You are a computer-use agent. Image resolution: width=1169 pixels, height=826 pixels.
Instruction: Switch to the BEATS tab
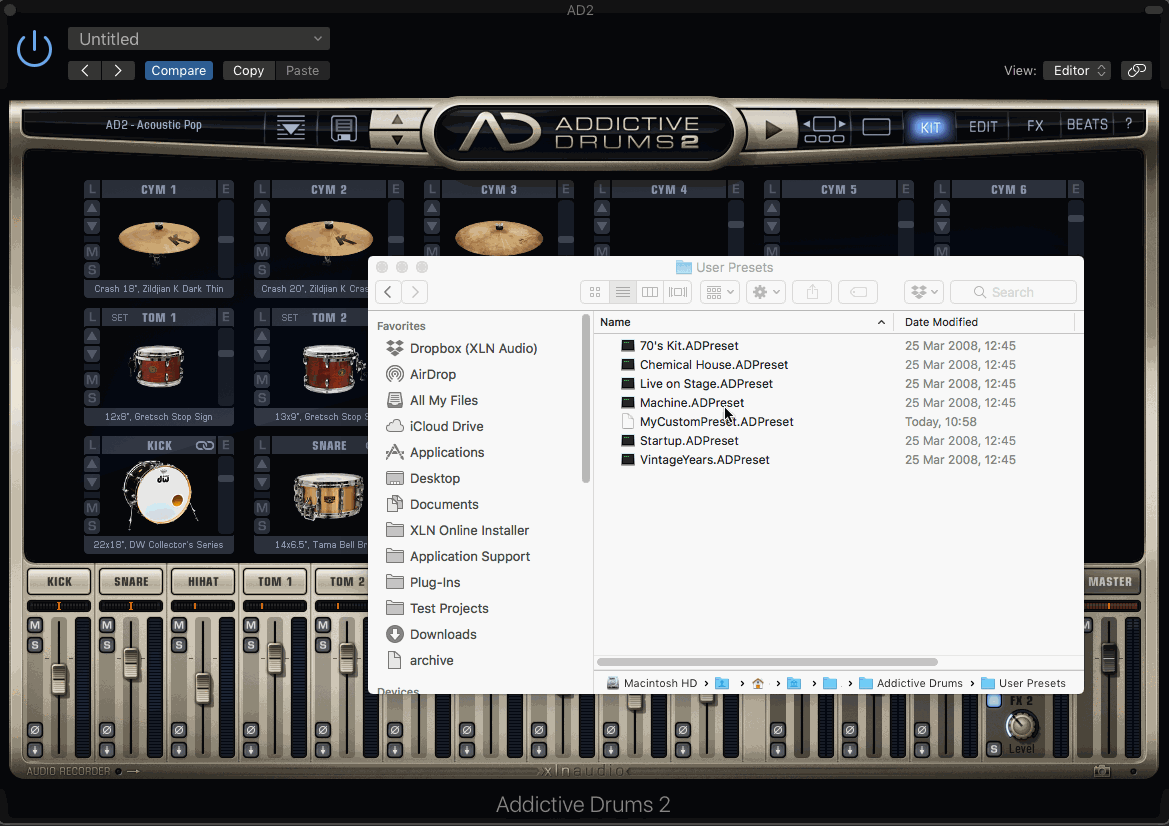[x=1087, y=124]
